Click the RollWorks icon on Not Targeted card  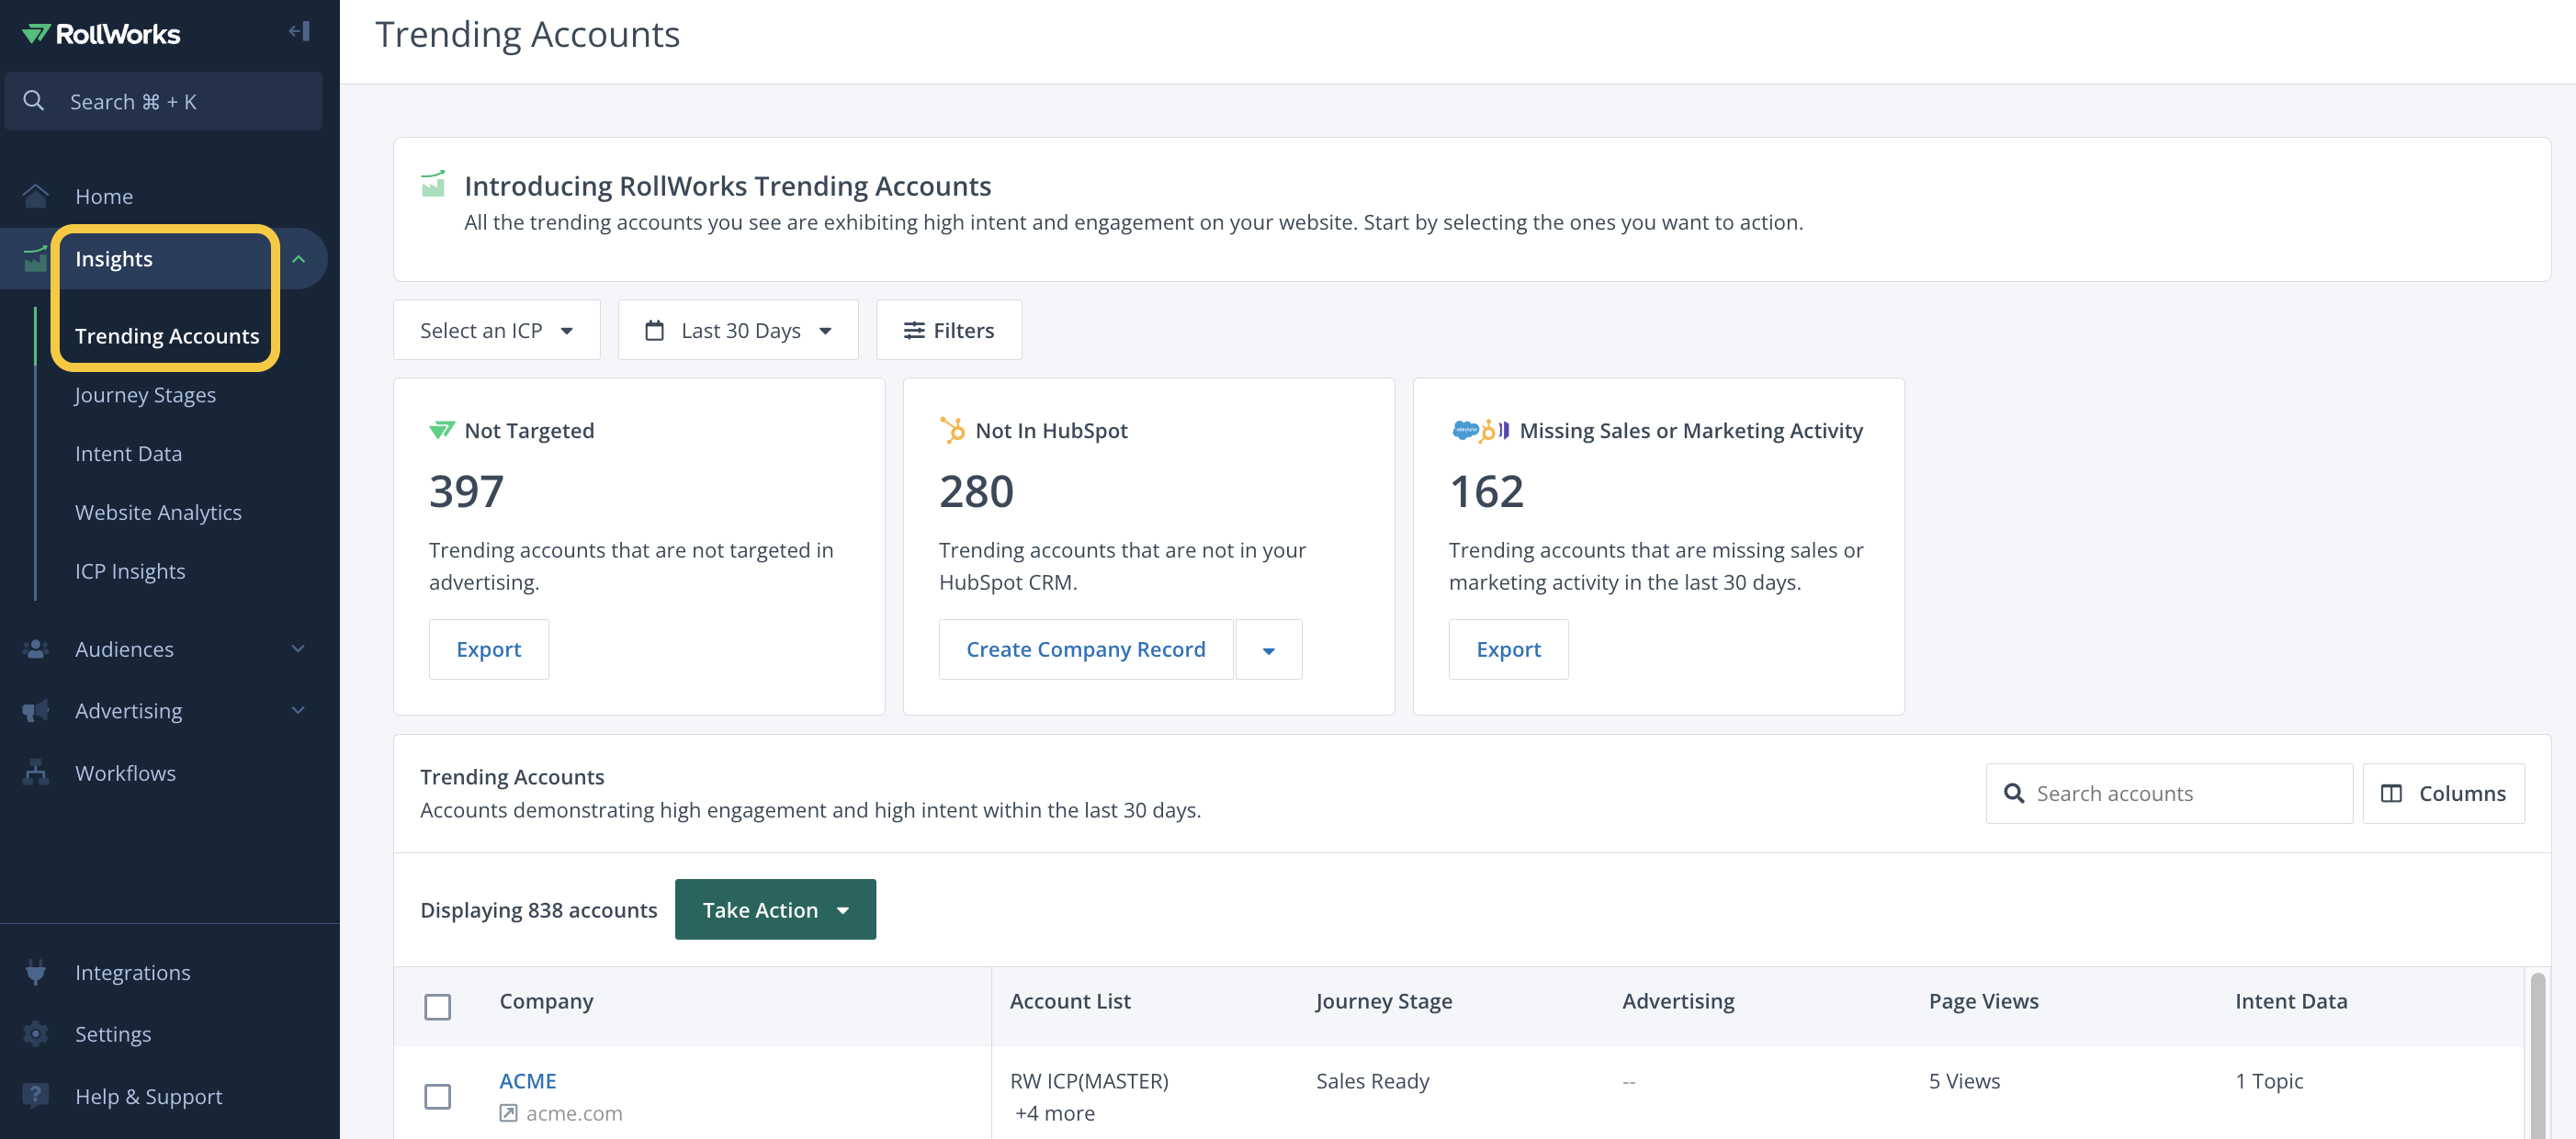(x=442, y=430)
